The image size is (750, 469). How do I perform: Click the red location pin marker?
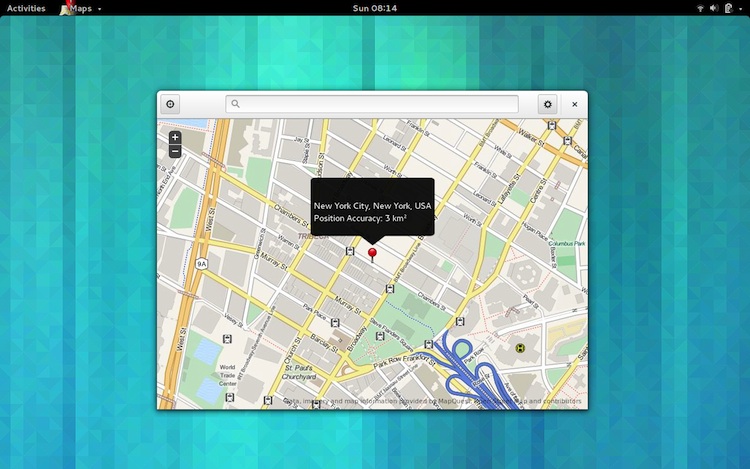coord(372,254)
